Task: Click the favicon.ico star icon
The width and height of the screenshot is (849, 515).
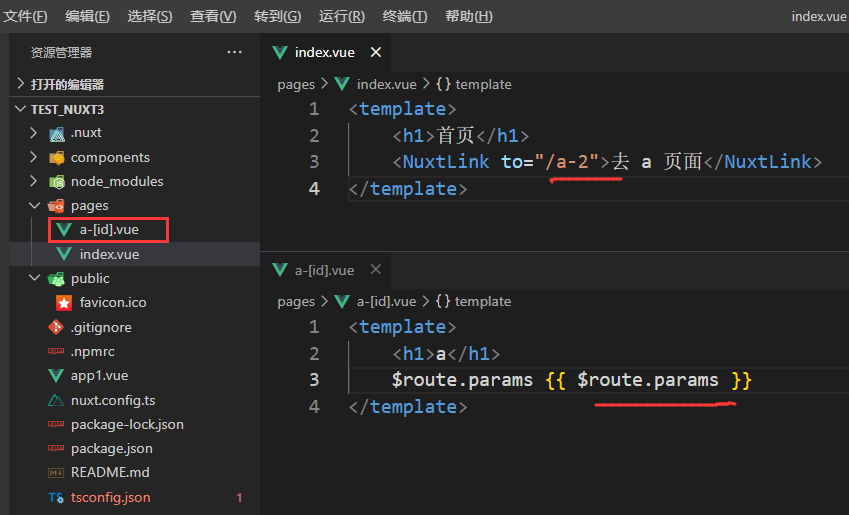Action: (64, 303)
